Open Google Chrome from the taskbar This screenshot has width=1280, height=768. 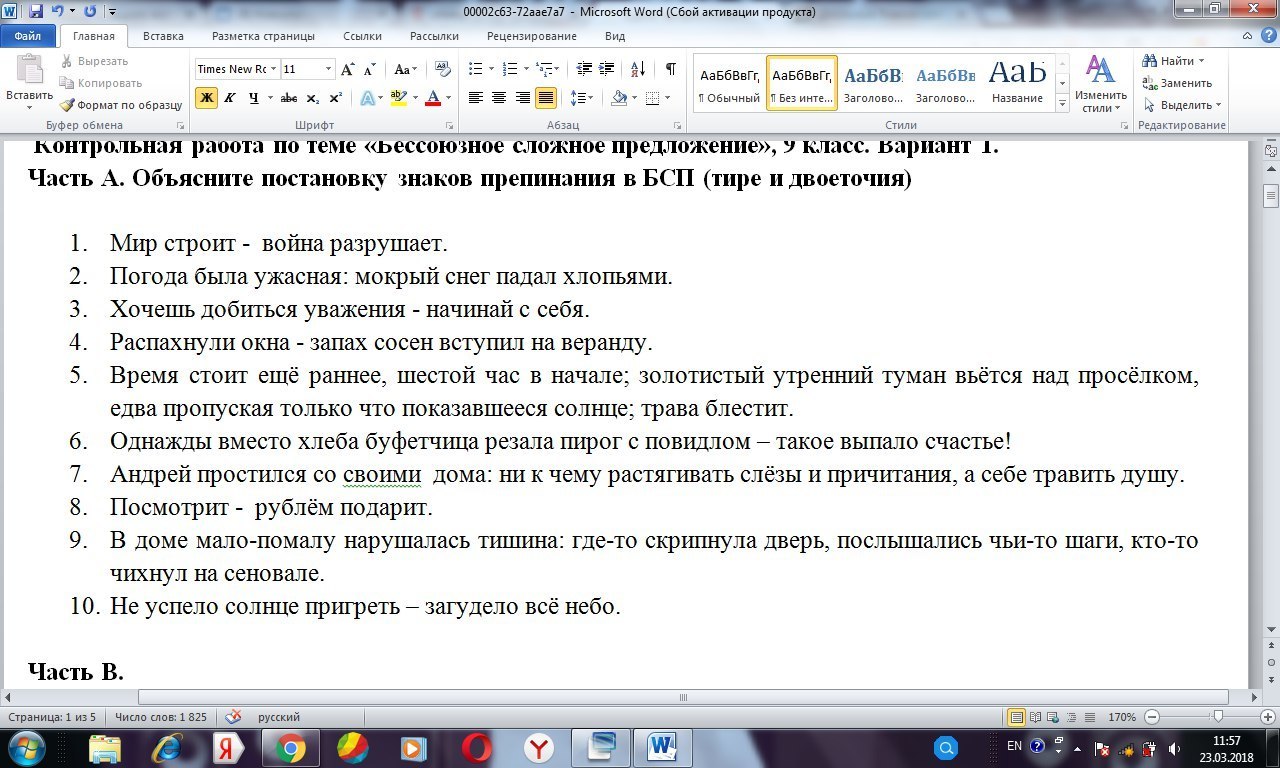[290, 748]
